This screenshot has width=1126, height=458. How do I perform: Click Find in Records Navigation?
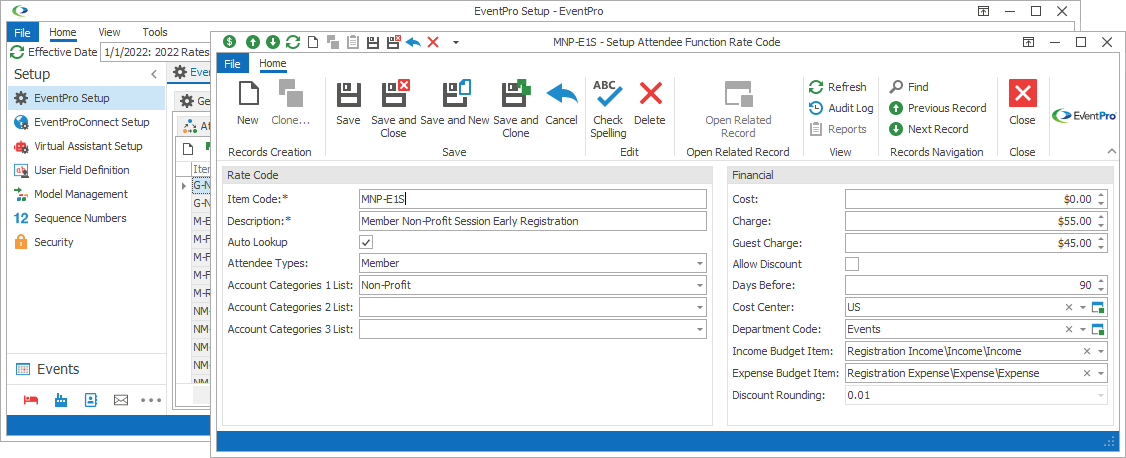tap(909, 87)
